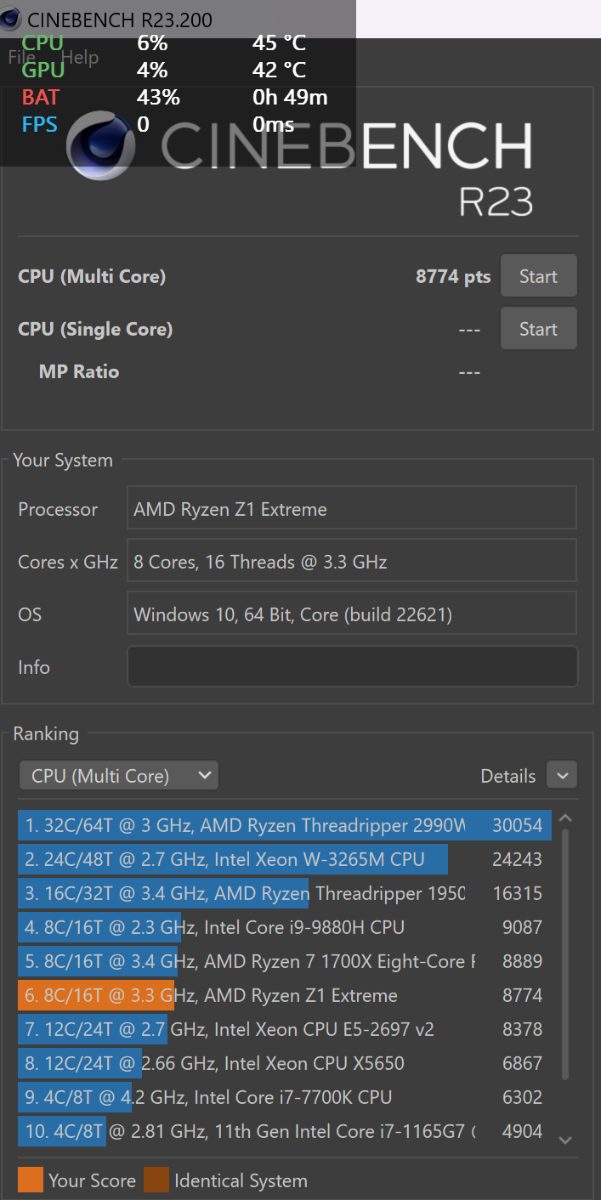Expand the ranking Details dropdown arrow

(x=563, y=776)
